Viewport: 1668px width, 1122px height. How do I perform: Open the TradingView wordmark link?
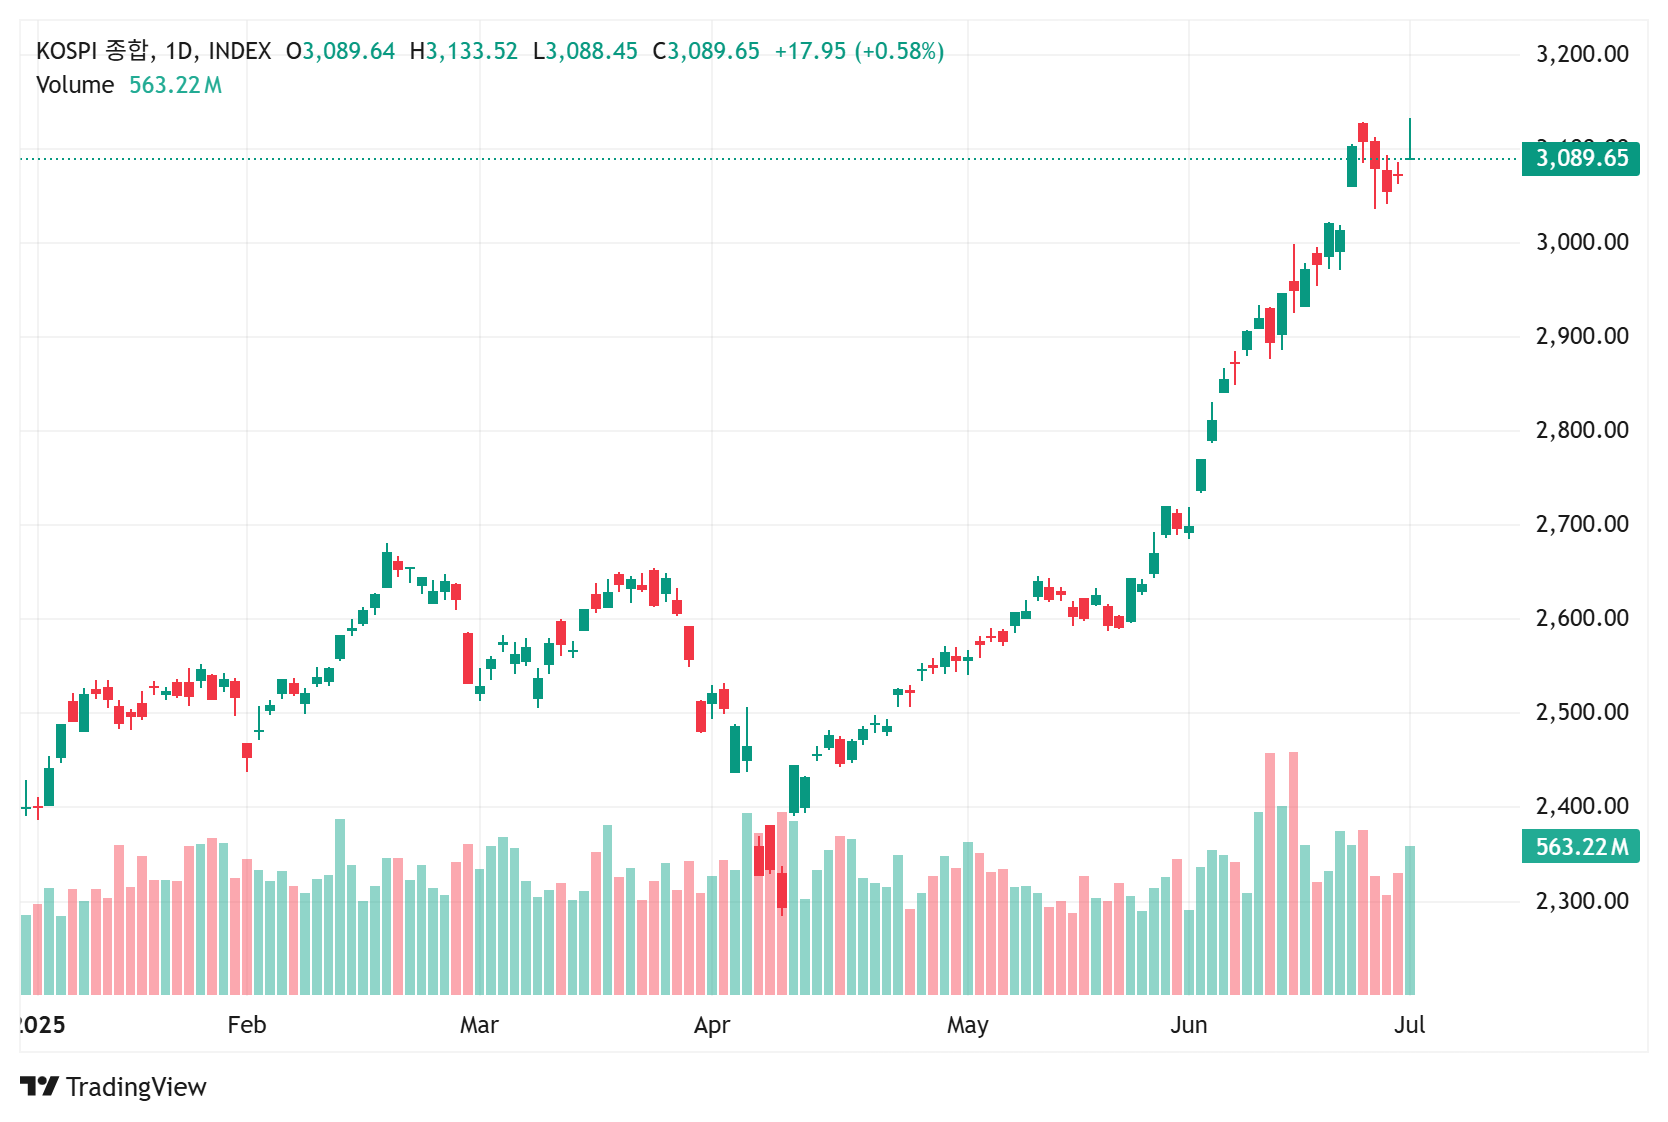coord(136,1087)
